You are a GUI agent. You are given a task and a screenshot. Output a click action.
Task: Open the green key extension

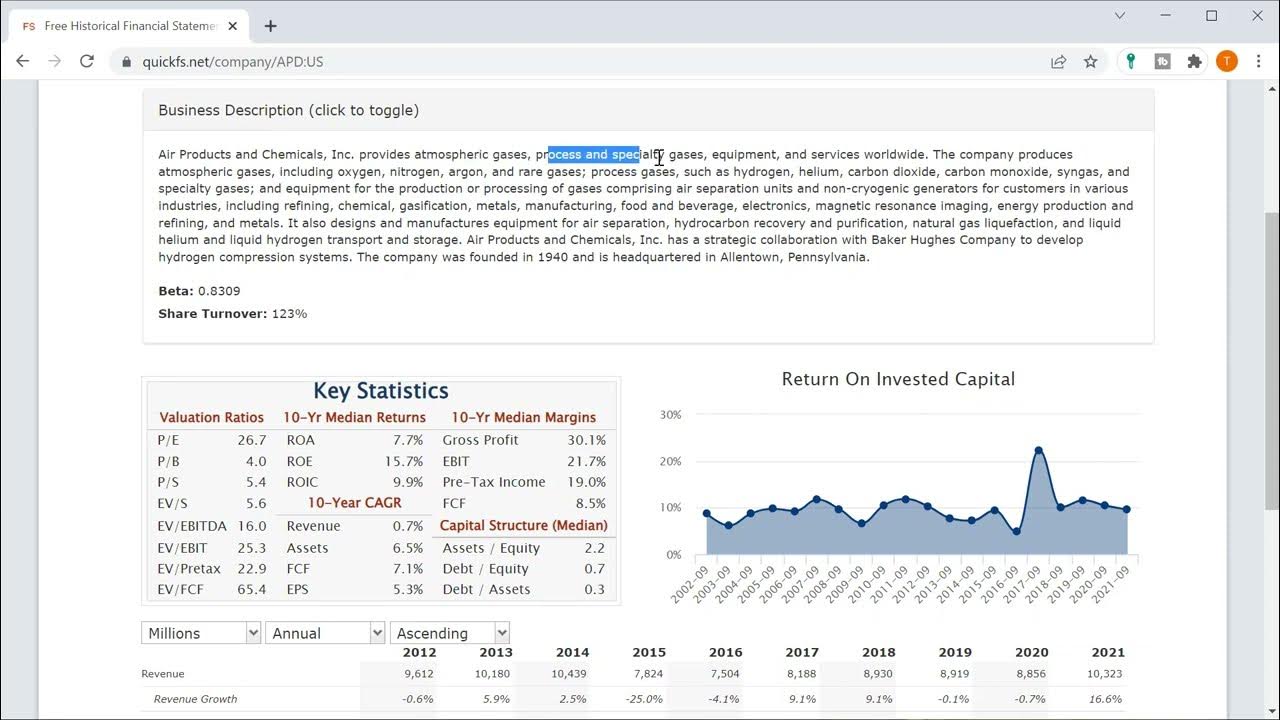click(1130, 61)
